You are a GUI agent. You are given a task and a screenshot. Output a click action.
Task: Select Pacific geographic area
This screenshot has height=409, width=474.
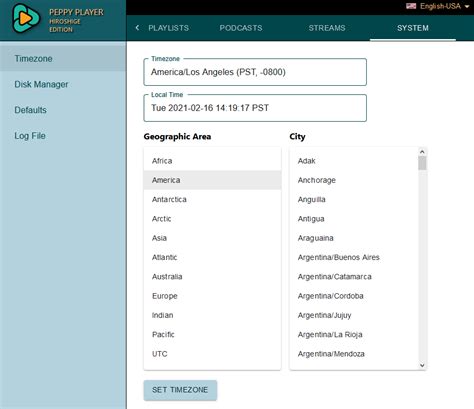tap(212, 335)
